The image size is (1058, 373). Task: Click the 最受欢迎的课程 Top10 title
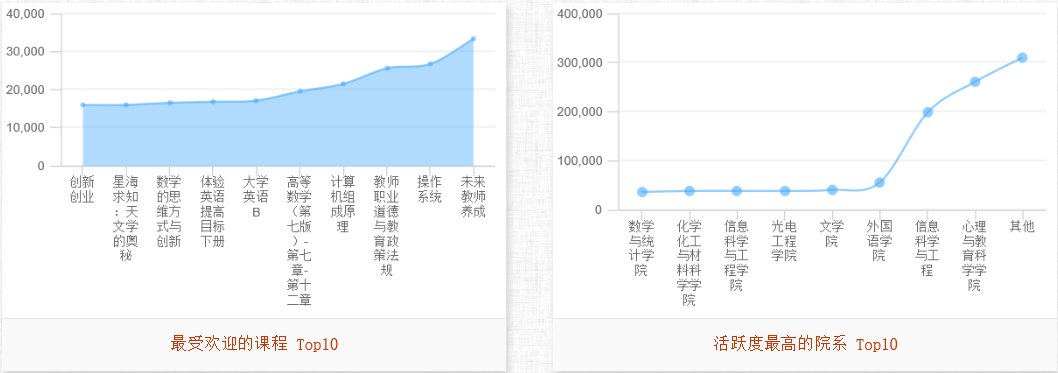pyautogui.click(x=254, y=345)
